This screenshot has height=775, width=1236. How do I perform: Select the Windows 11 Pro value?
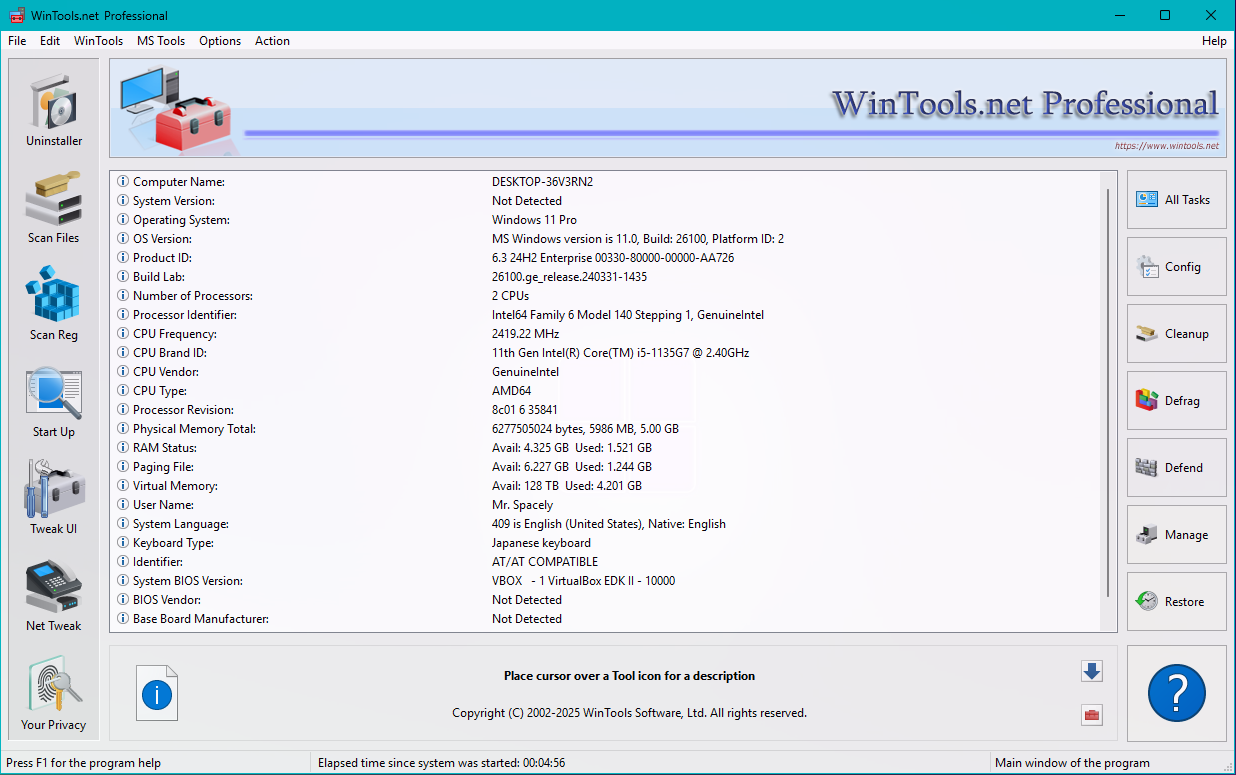tap(534, 220)
